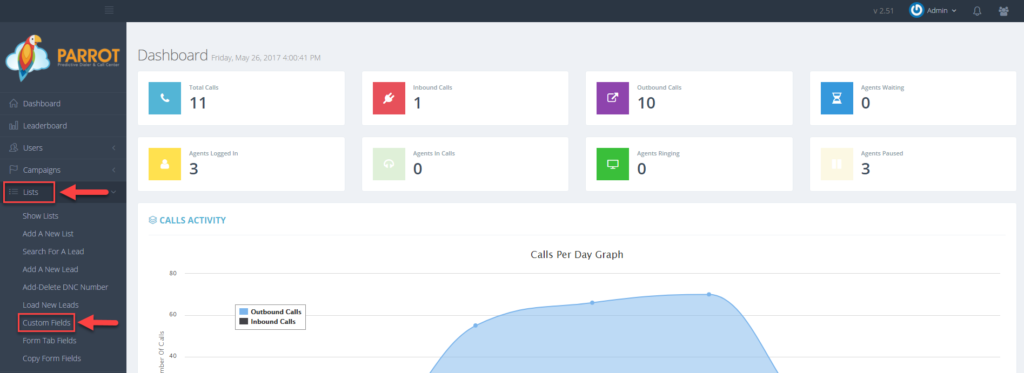Toggle Inbound Calls legend entry

coord(269,321)
